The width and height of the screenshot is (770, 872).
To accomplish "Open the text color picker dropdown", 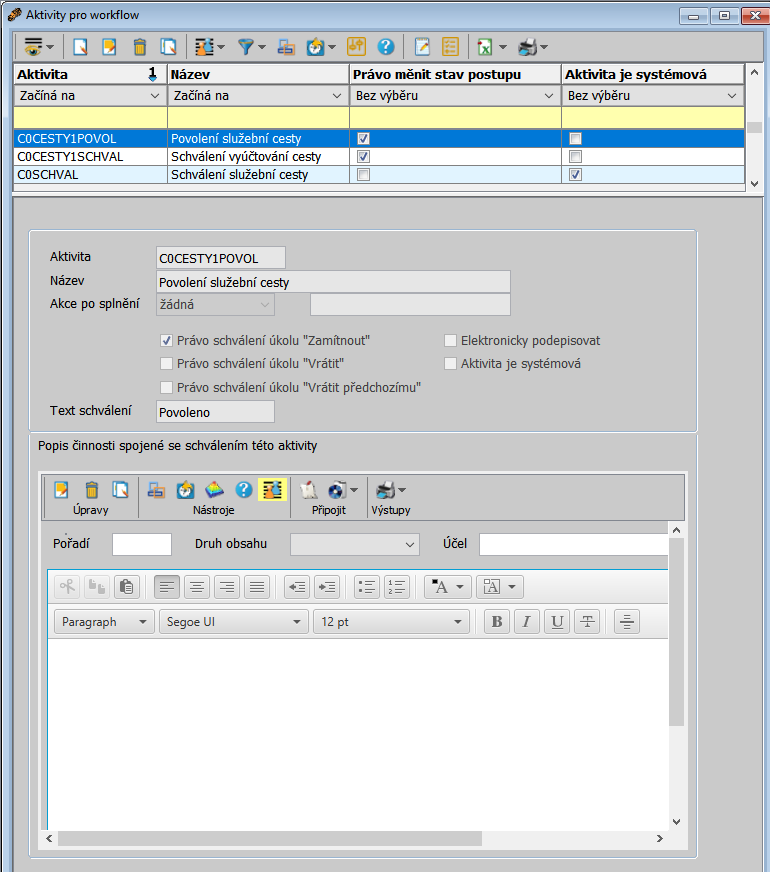I will [447, 587].
